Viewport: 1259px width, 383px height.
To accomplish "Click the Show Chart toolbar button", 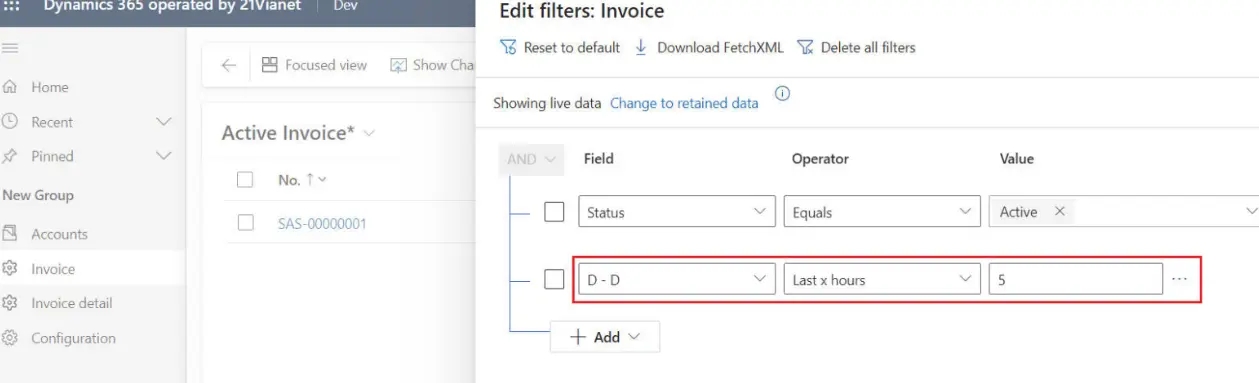I will point(432,65).
